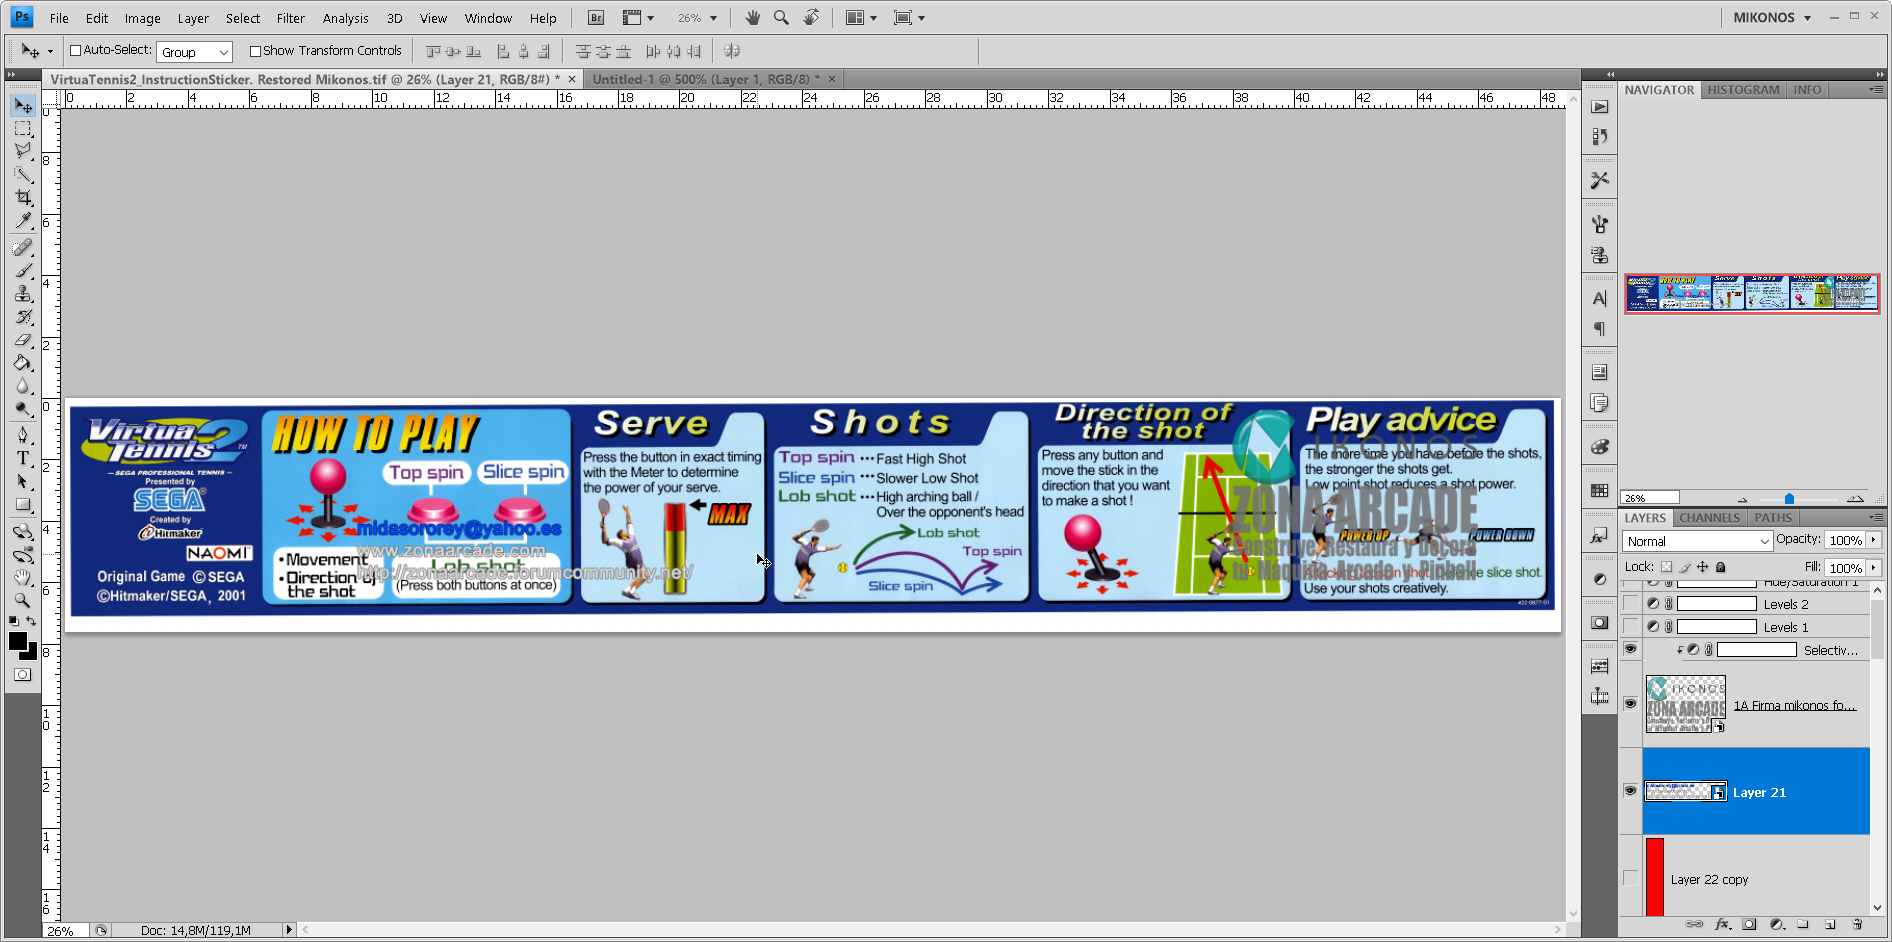Screen dimensions: 1892x942
Task: Click the Add layer style fx icon
Action: tap(1721, 924)
